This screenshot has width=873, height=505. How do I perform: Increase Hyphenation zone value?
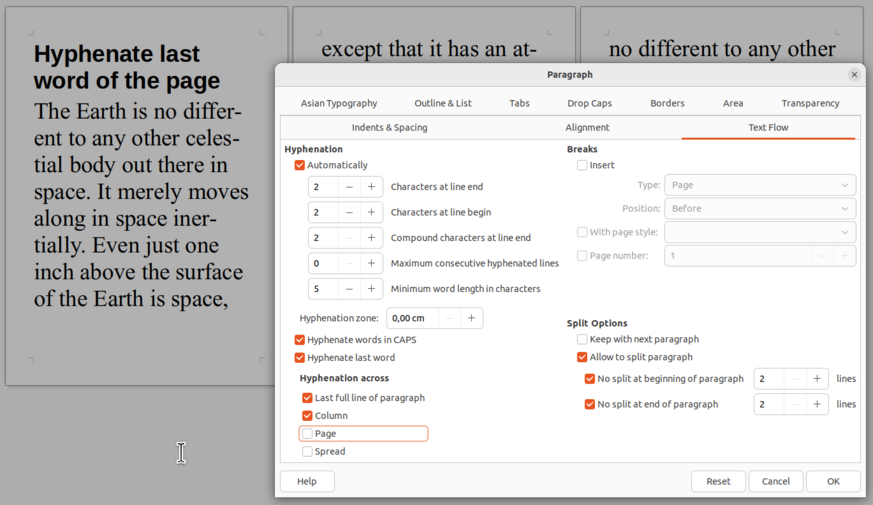tap(472, 318)
